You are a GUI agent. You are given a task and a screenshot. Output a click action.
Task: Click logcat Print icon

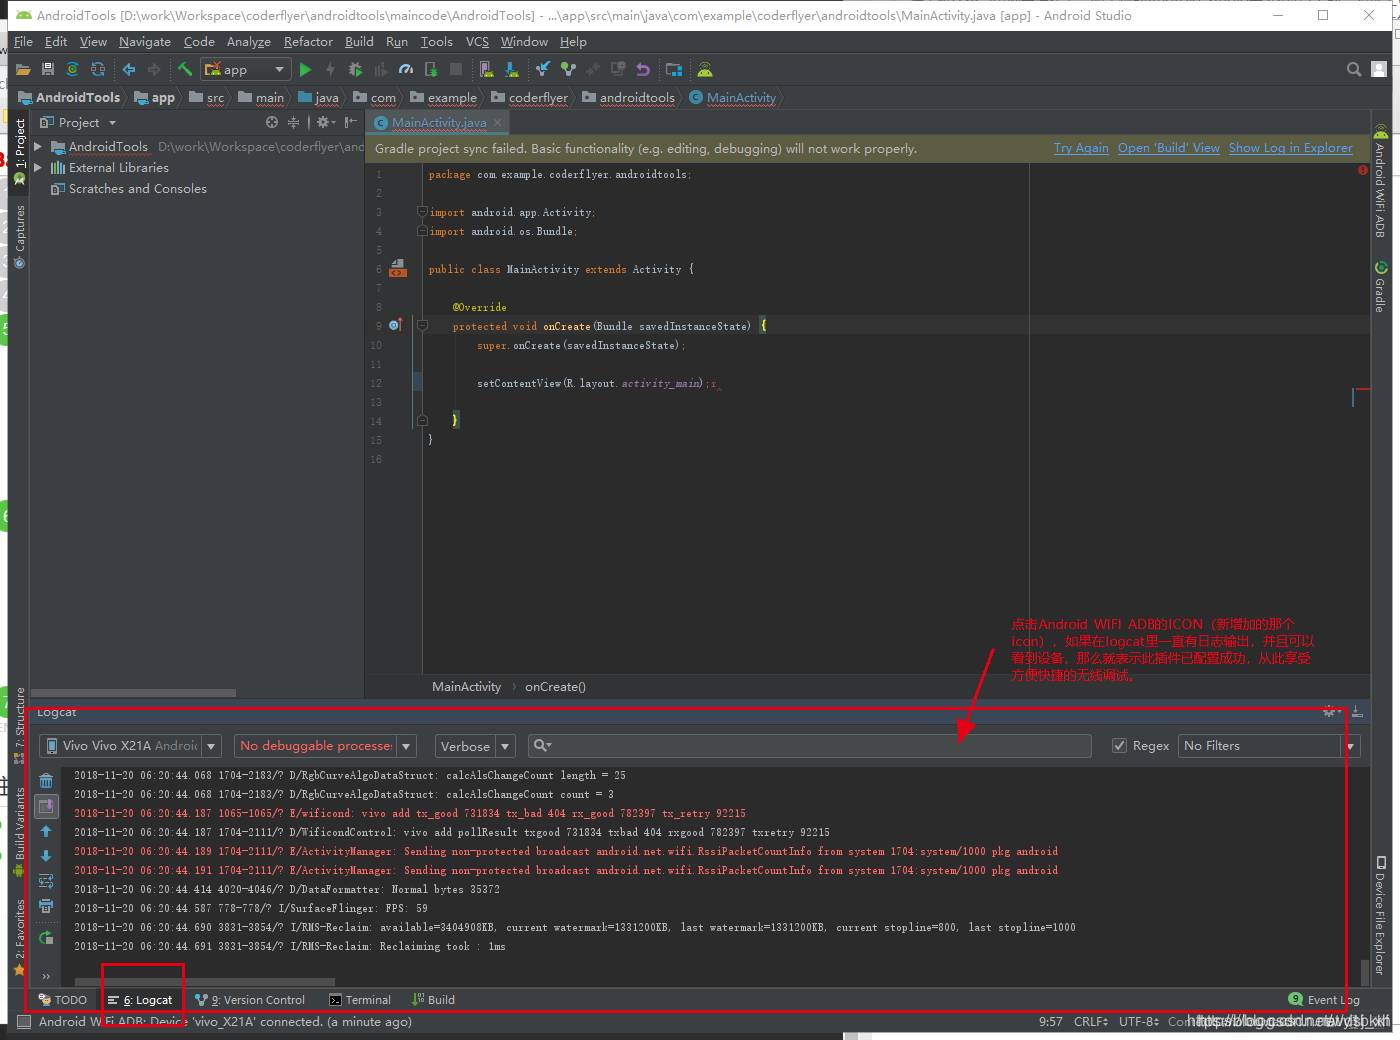tap(46, 906)
